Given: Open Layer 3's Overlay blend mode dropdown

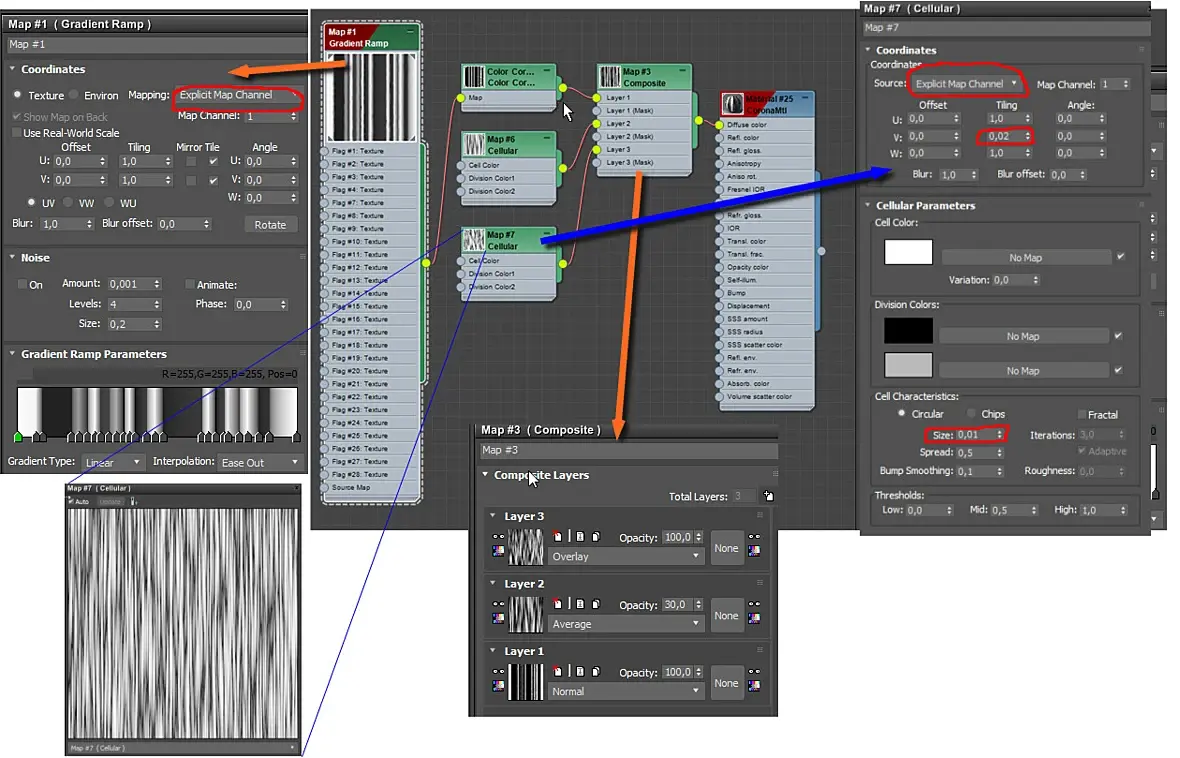Looking at the screenshot, I should click(x=626, y=556).
